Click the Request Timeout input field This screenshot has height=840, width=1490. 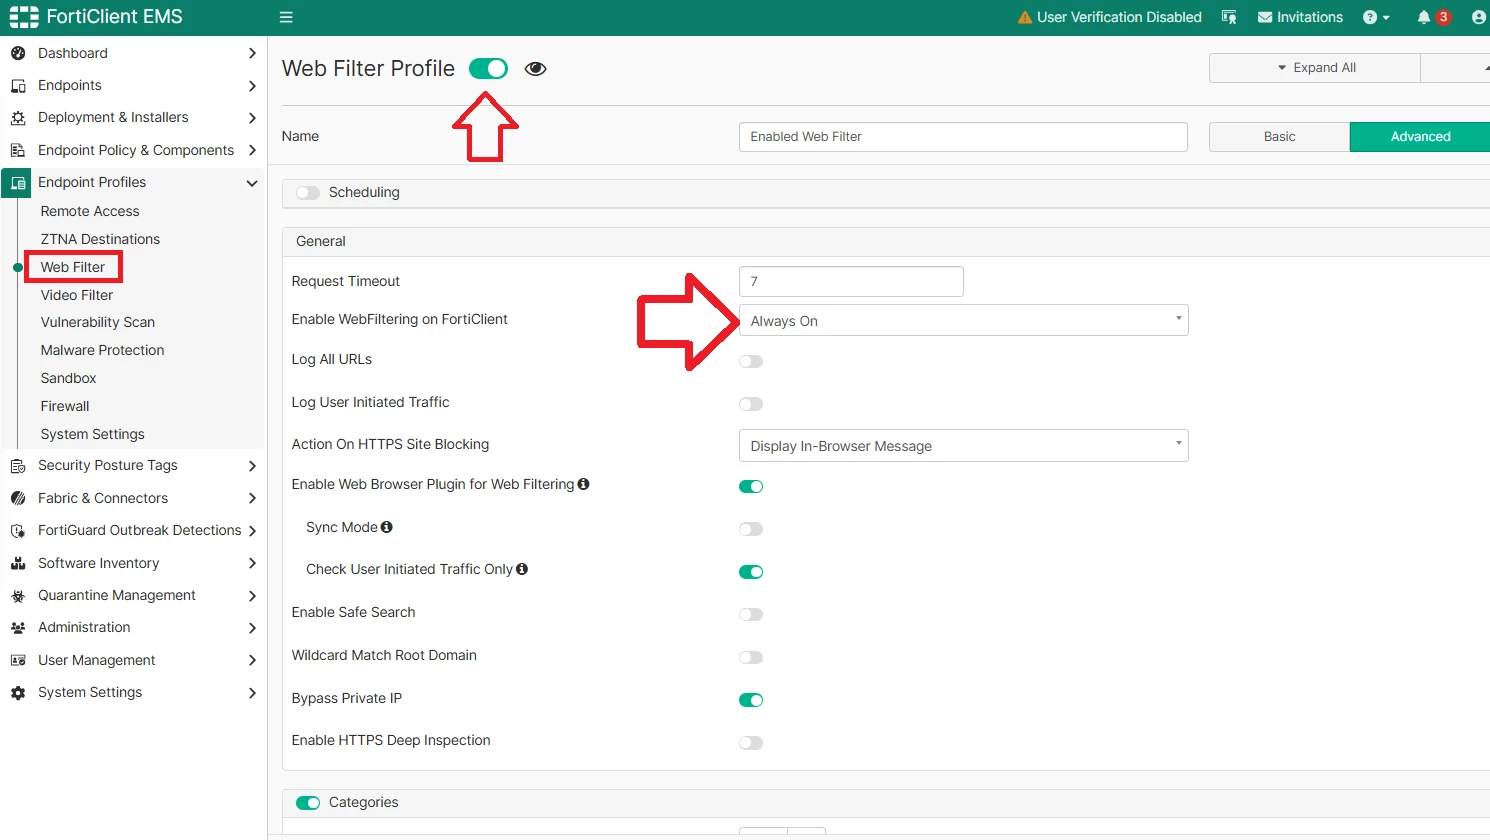pos(851,281)
